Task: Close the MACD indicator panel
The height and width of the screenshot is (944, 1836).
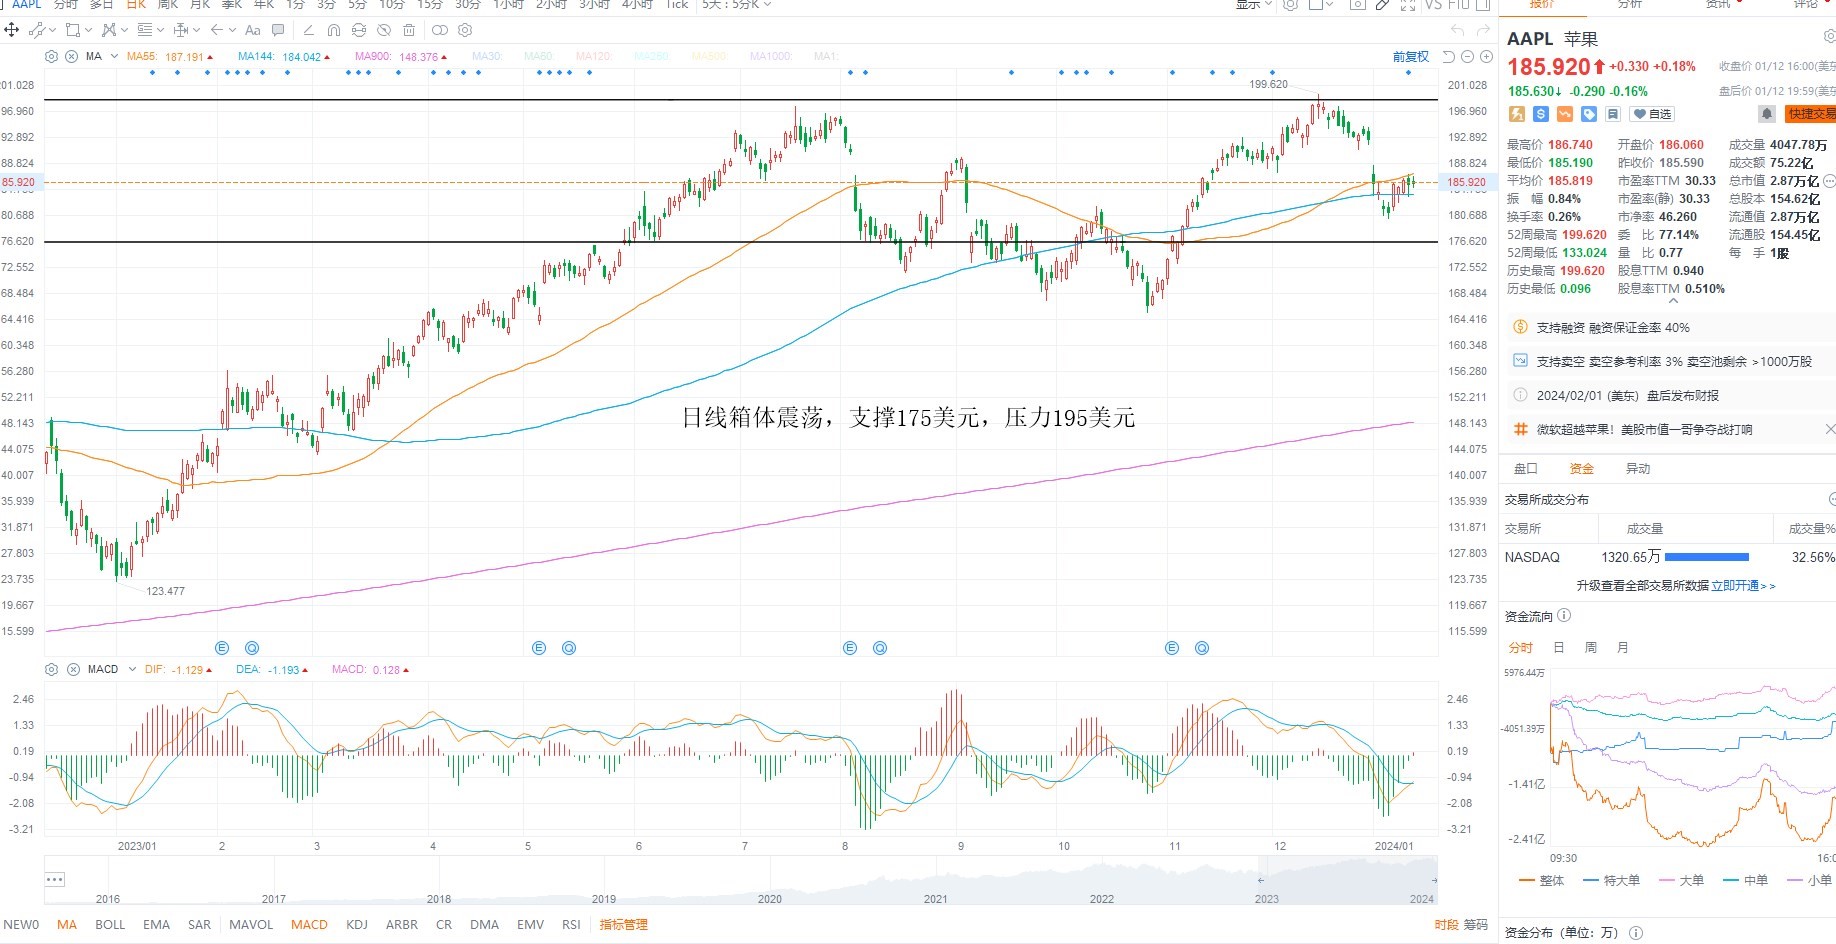Action: (x=73, y=669)
